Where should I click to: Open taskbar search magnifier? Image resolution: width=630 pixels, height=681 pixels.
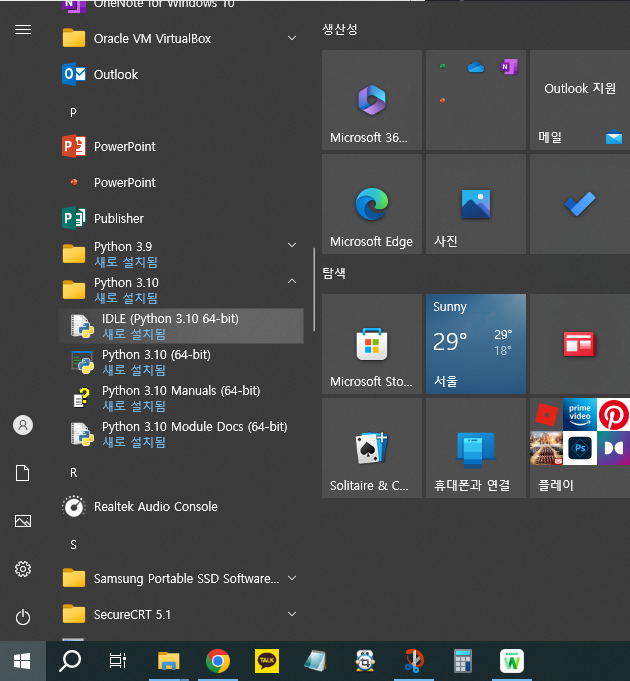(x=70, y=661)
